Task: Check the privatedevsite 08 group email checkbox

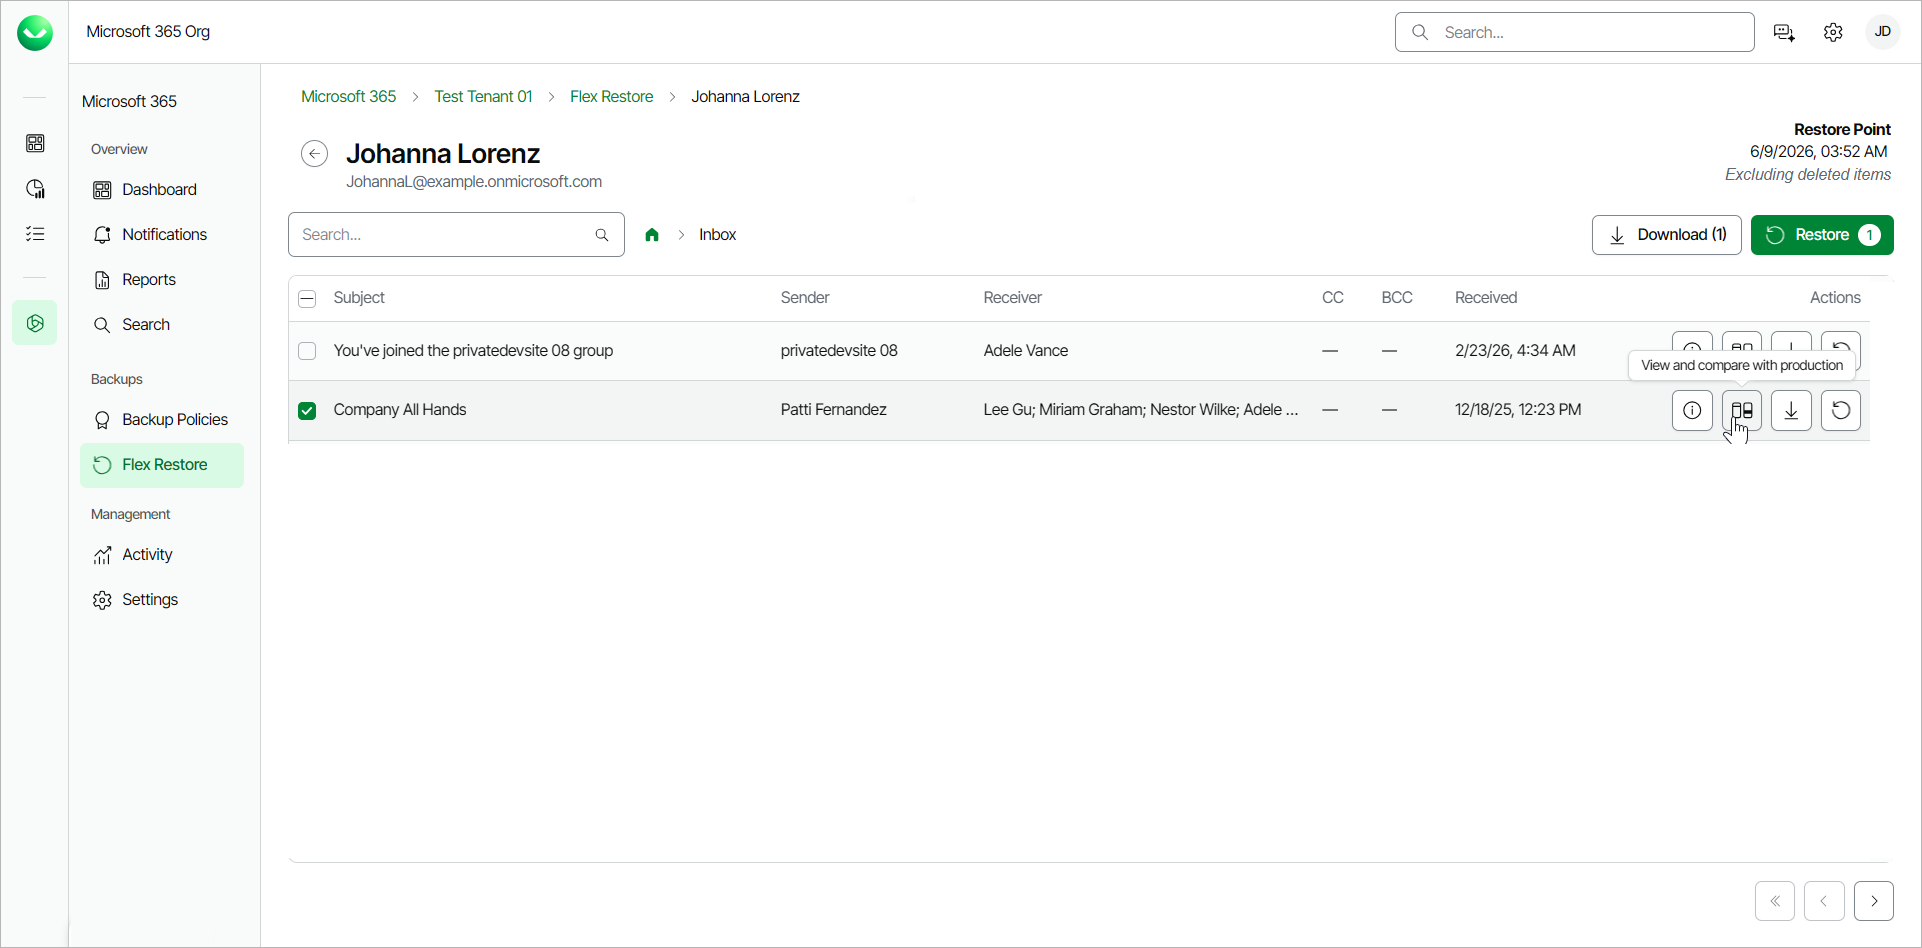Action: coord(307,351)
